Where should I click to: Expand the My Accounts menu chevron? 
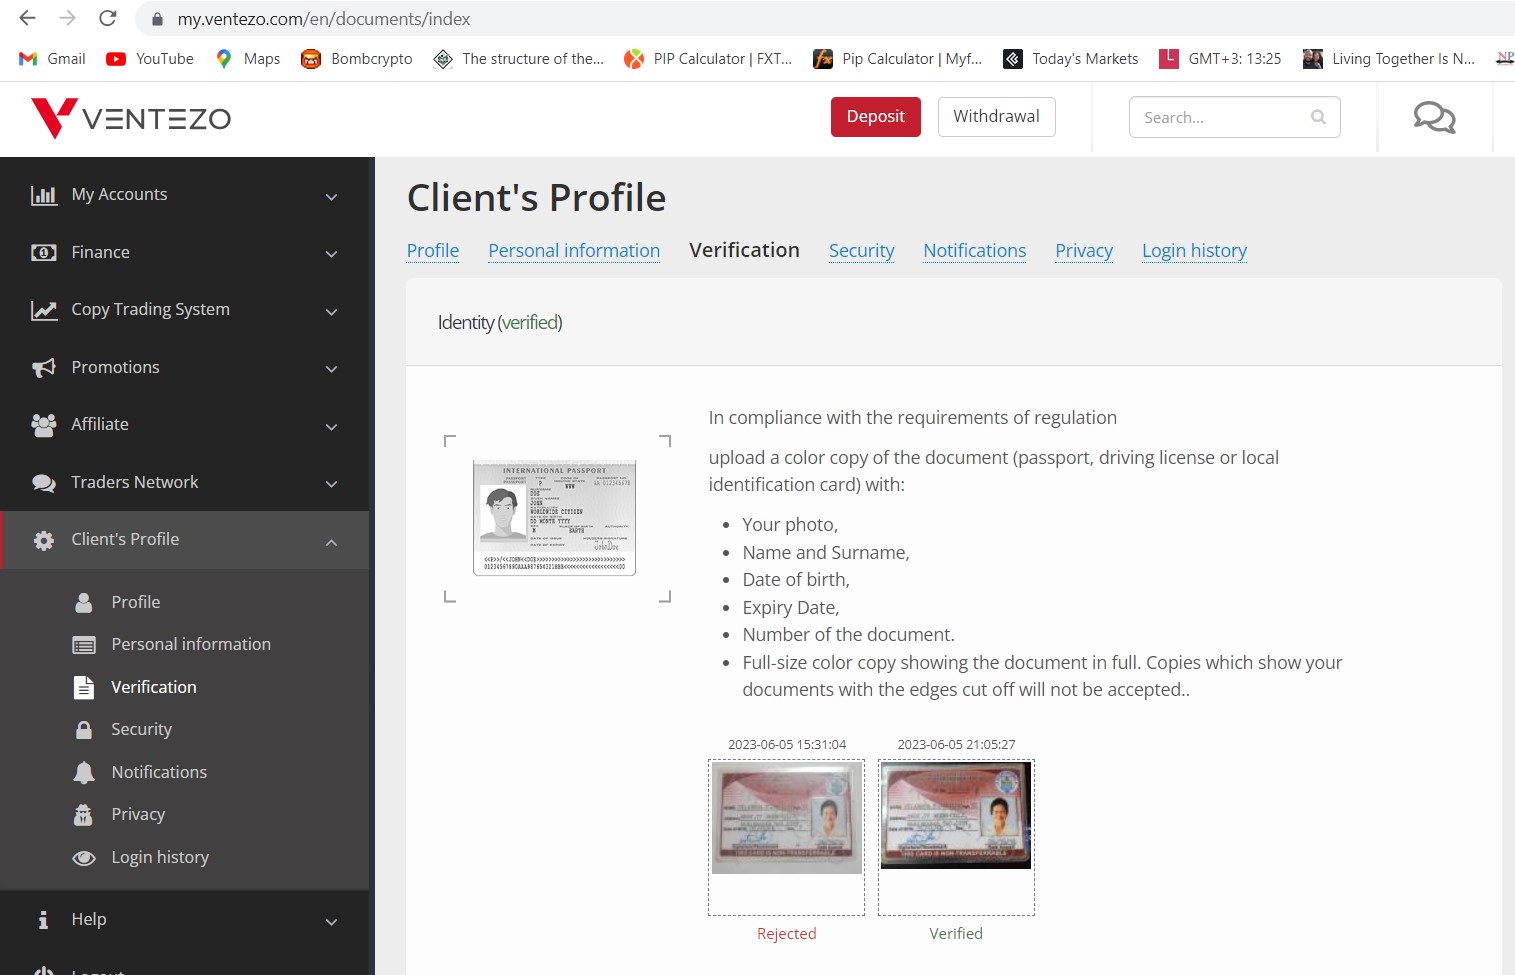pos(332,196)
